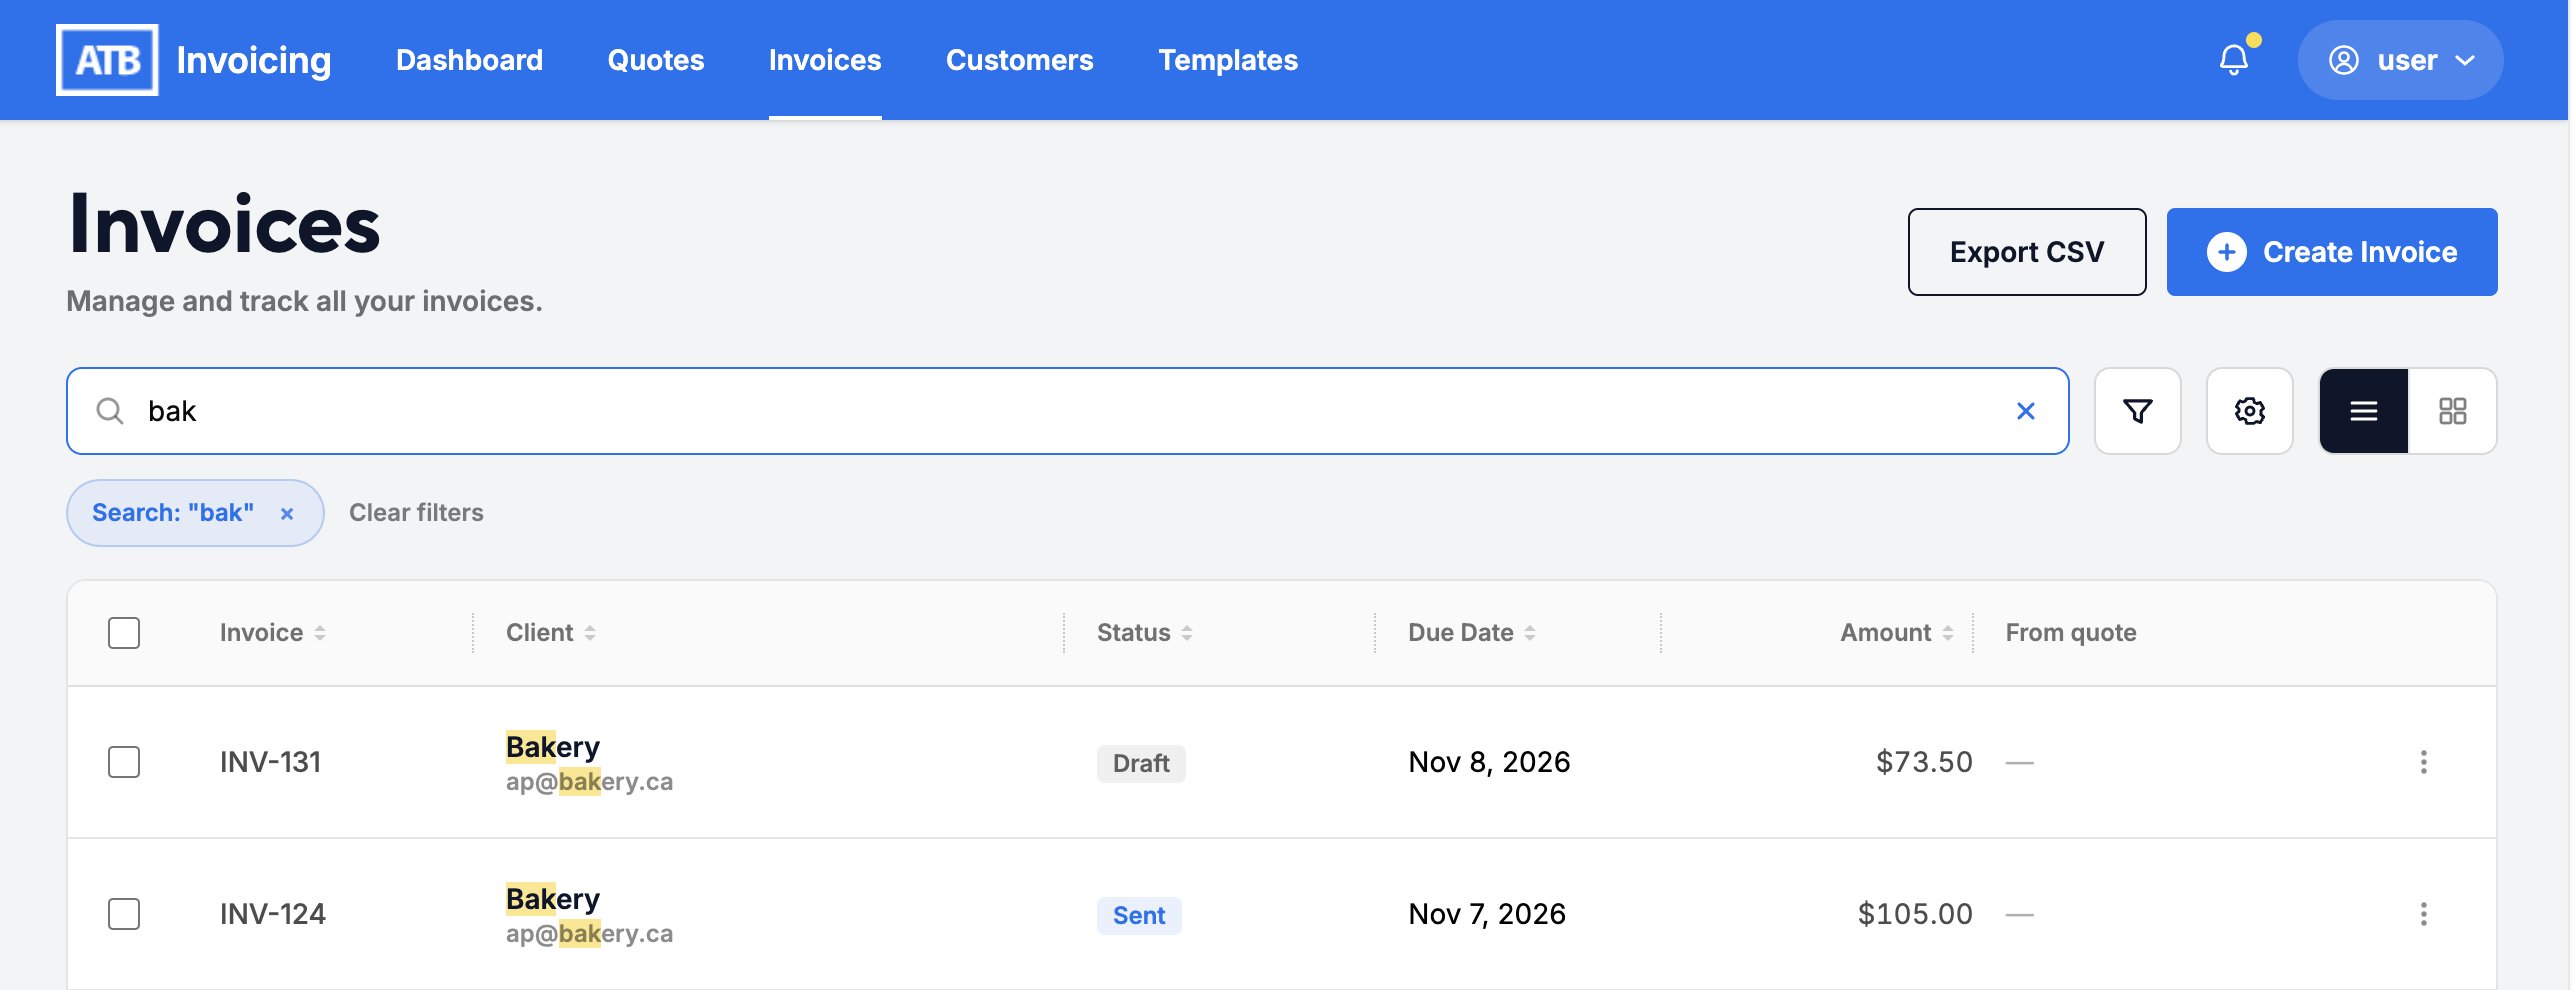Open invoice INV-131
The image size is (2572, 990).
[x=270, y=762]
